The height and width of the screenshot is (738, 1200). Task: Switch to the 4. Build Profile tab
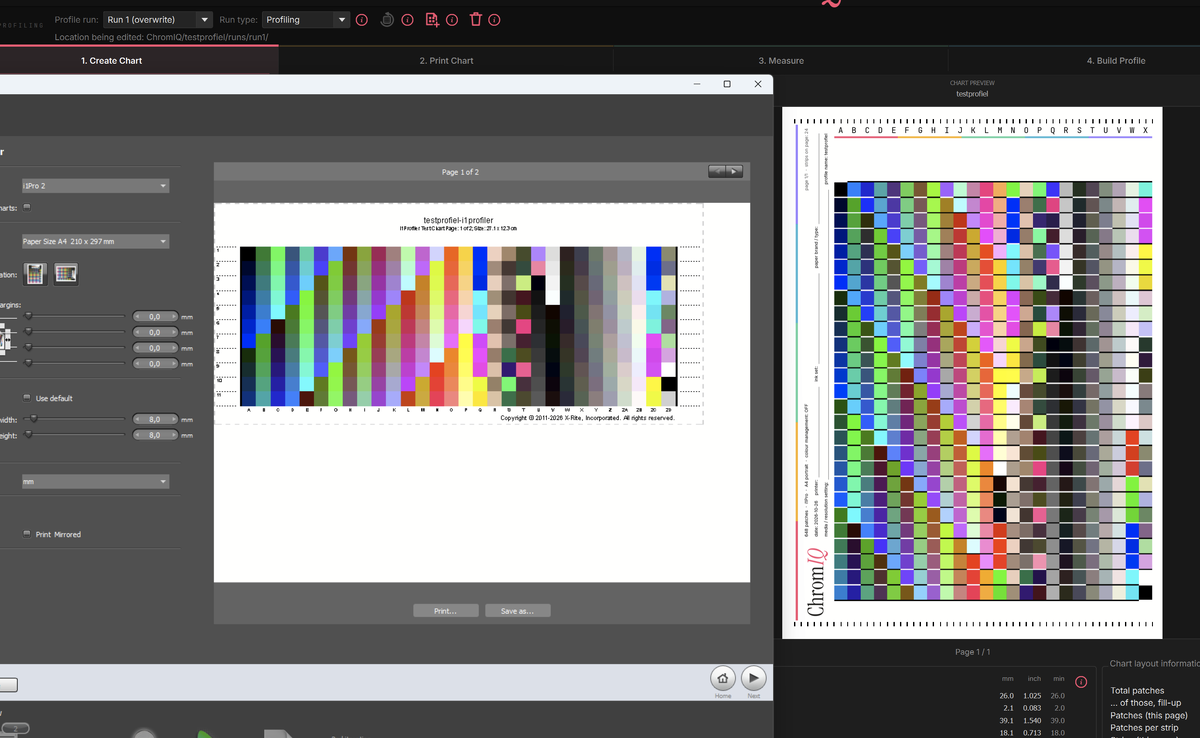click(x=1116, y=61)
